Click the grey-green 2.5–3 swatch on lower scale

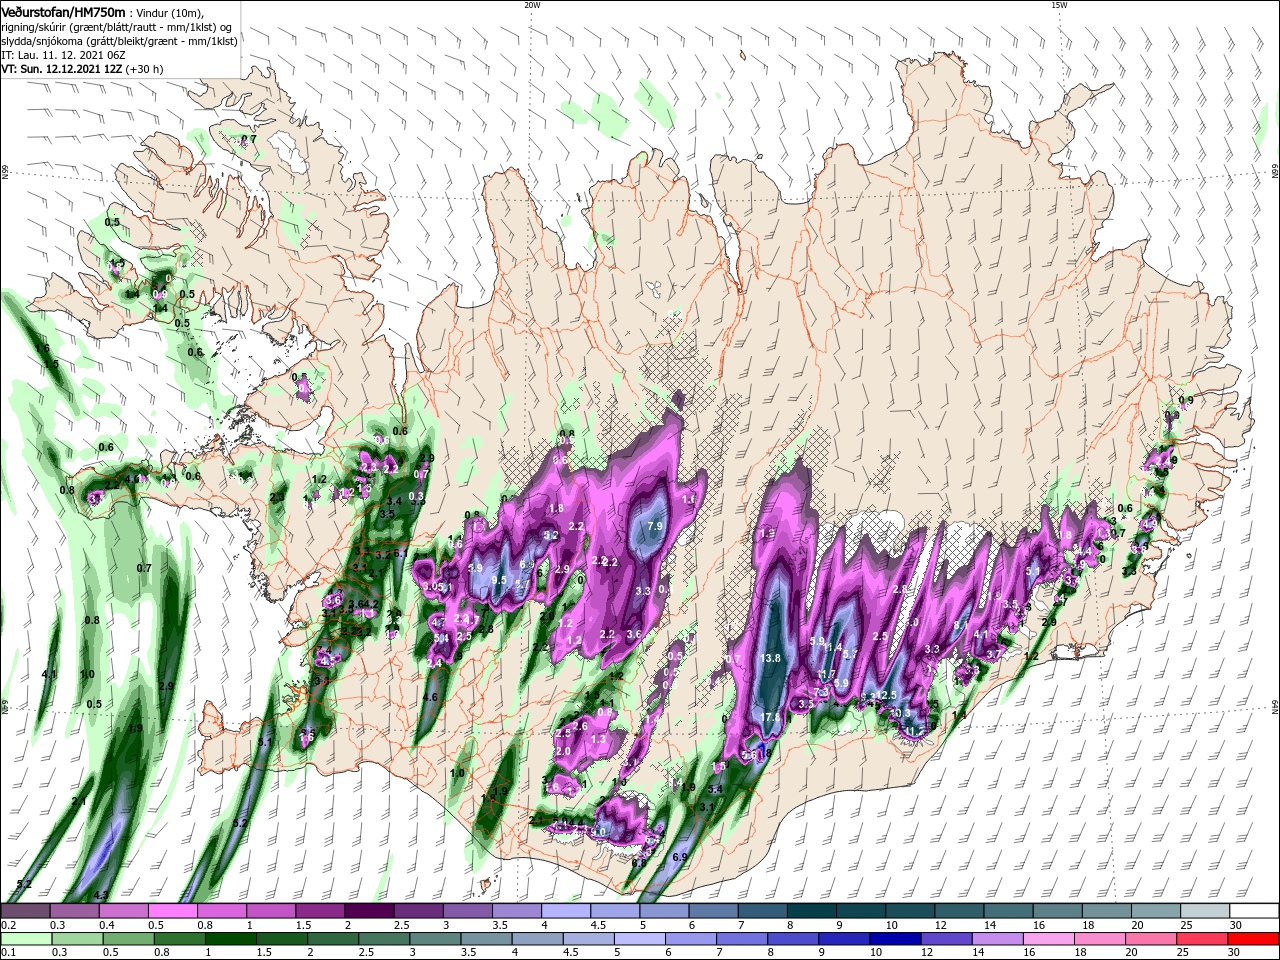(x=383, y=939)
